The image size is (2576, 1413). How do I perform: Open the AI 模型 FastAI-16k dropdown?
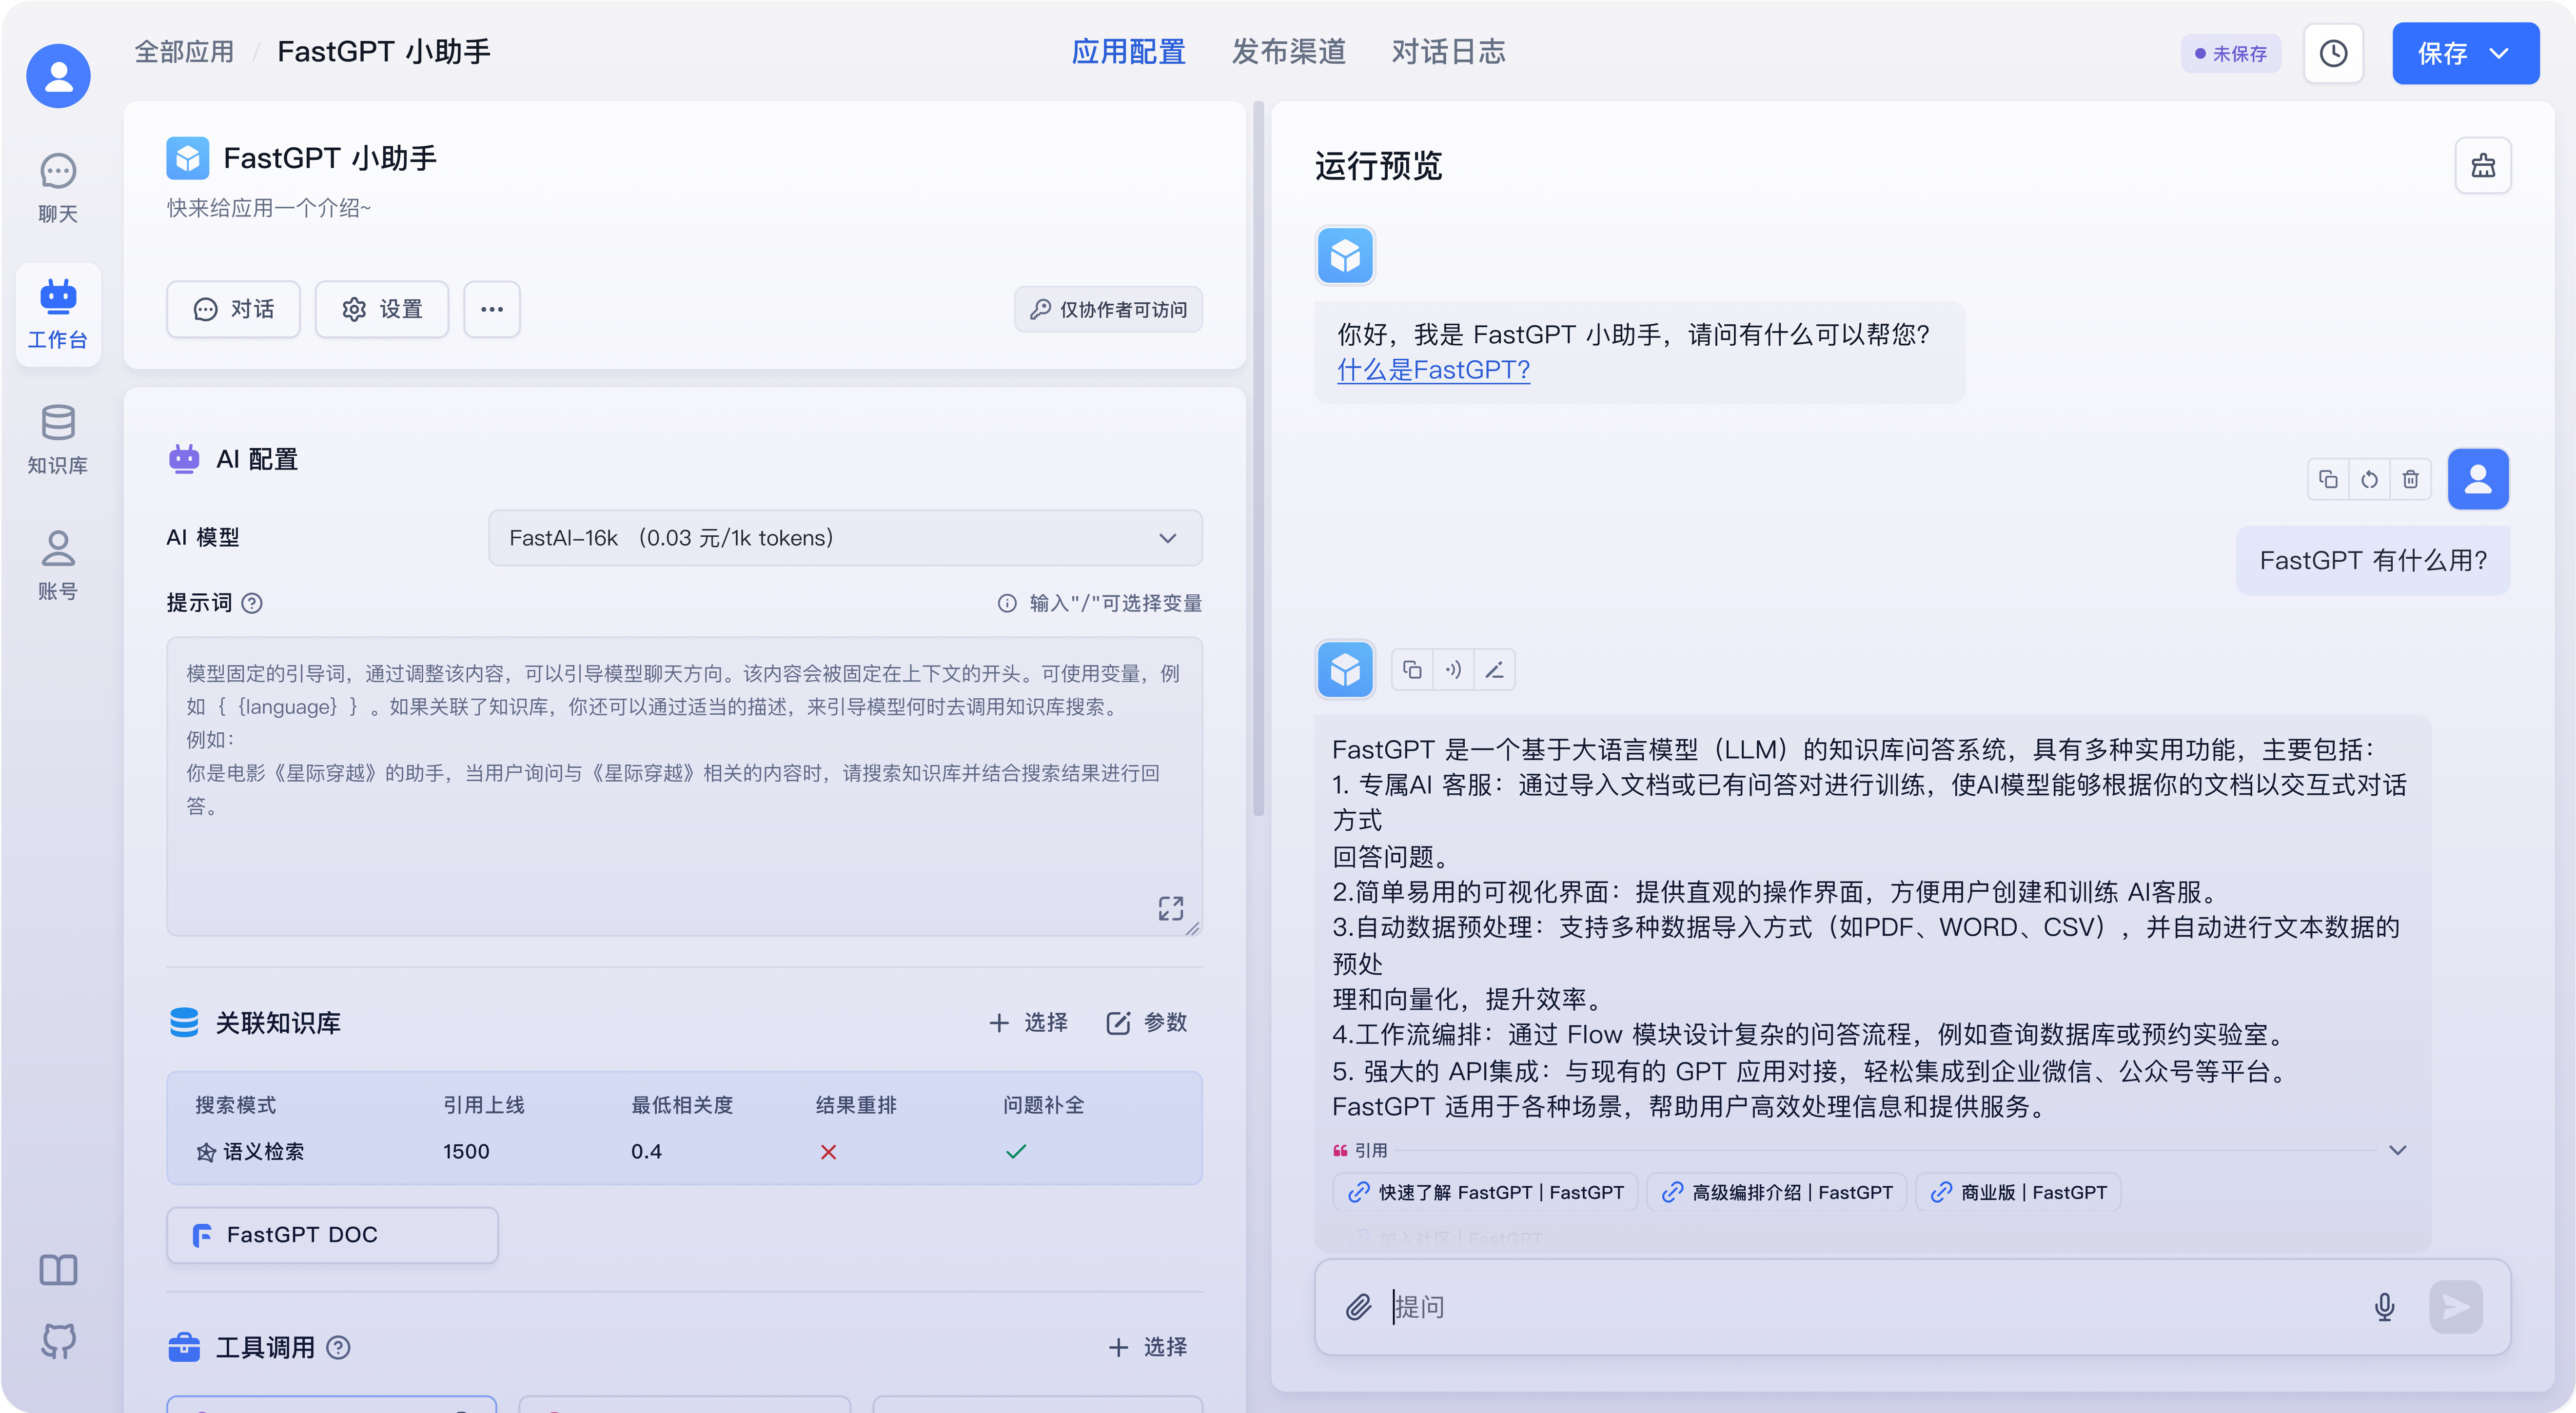tap(845, 538)
